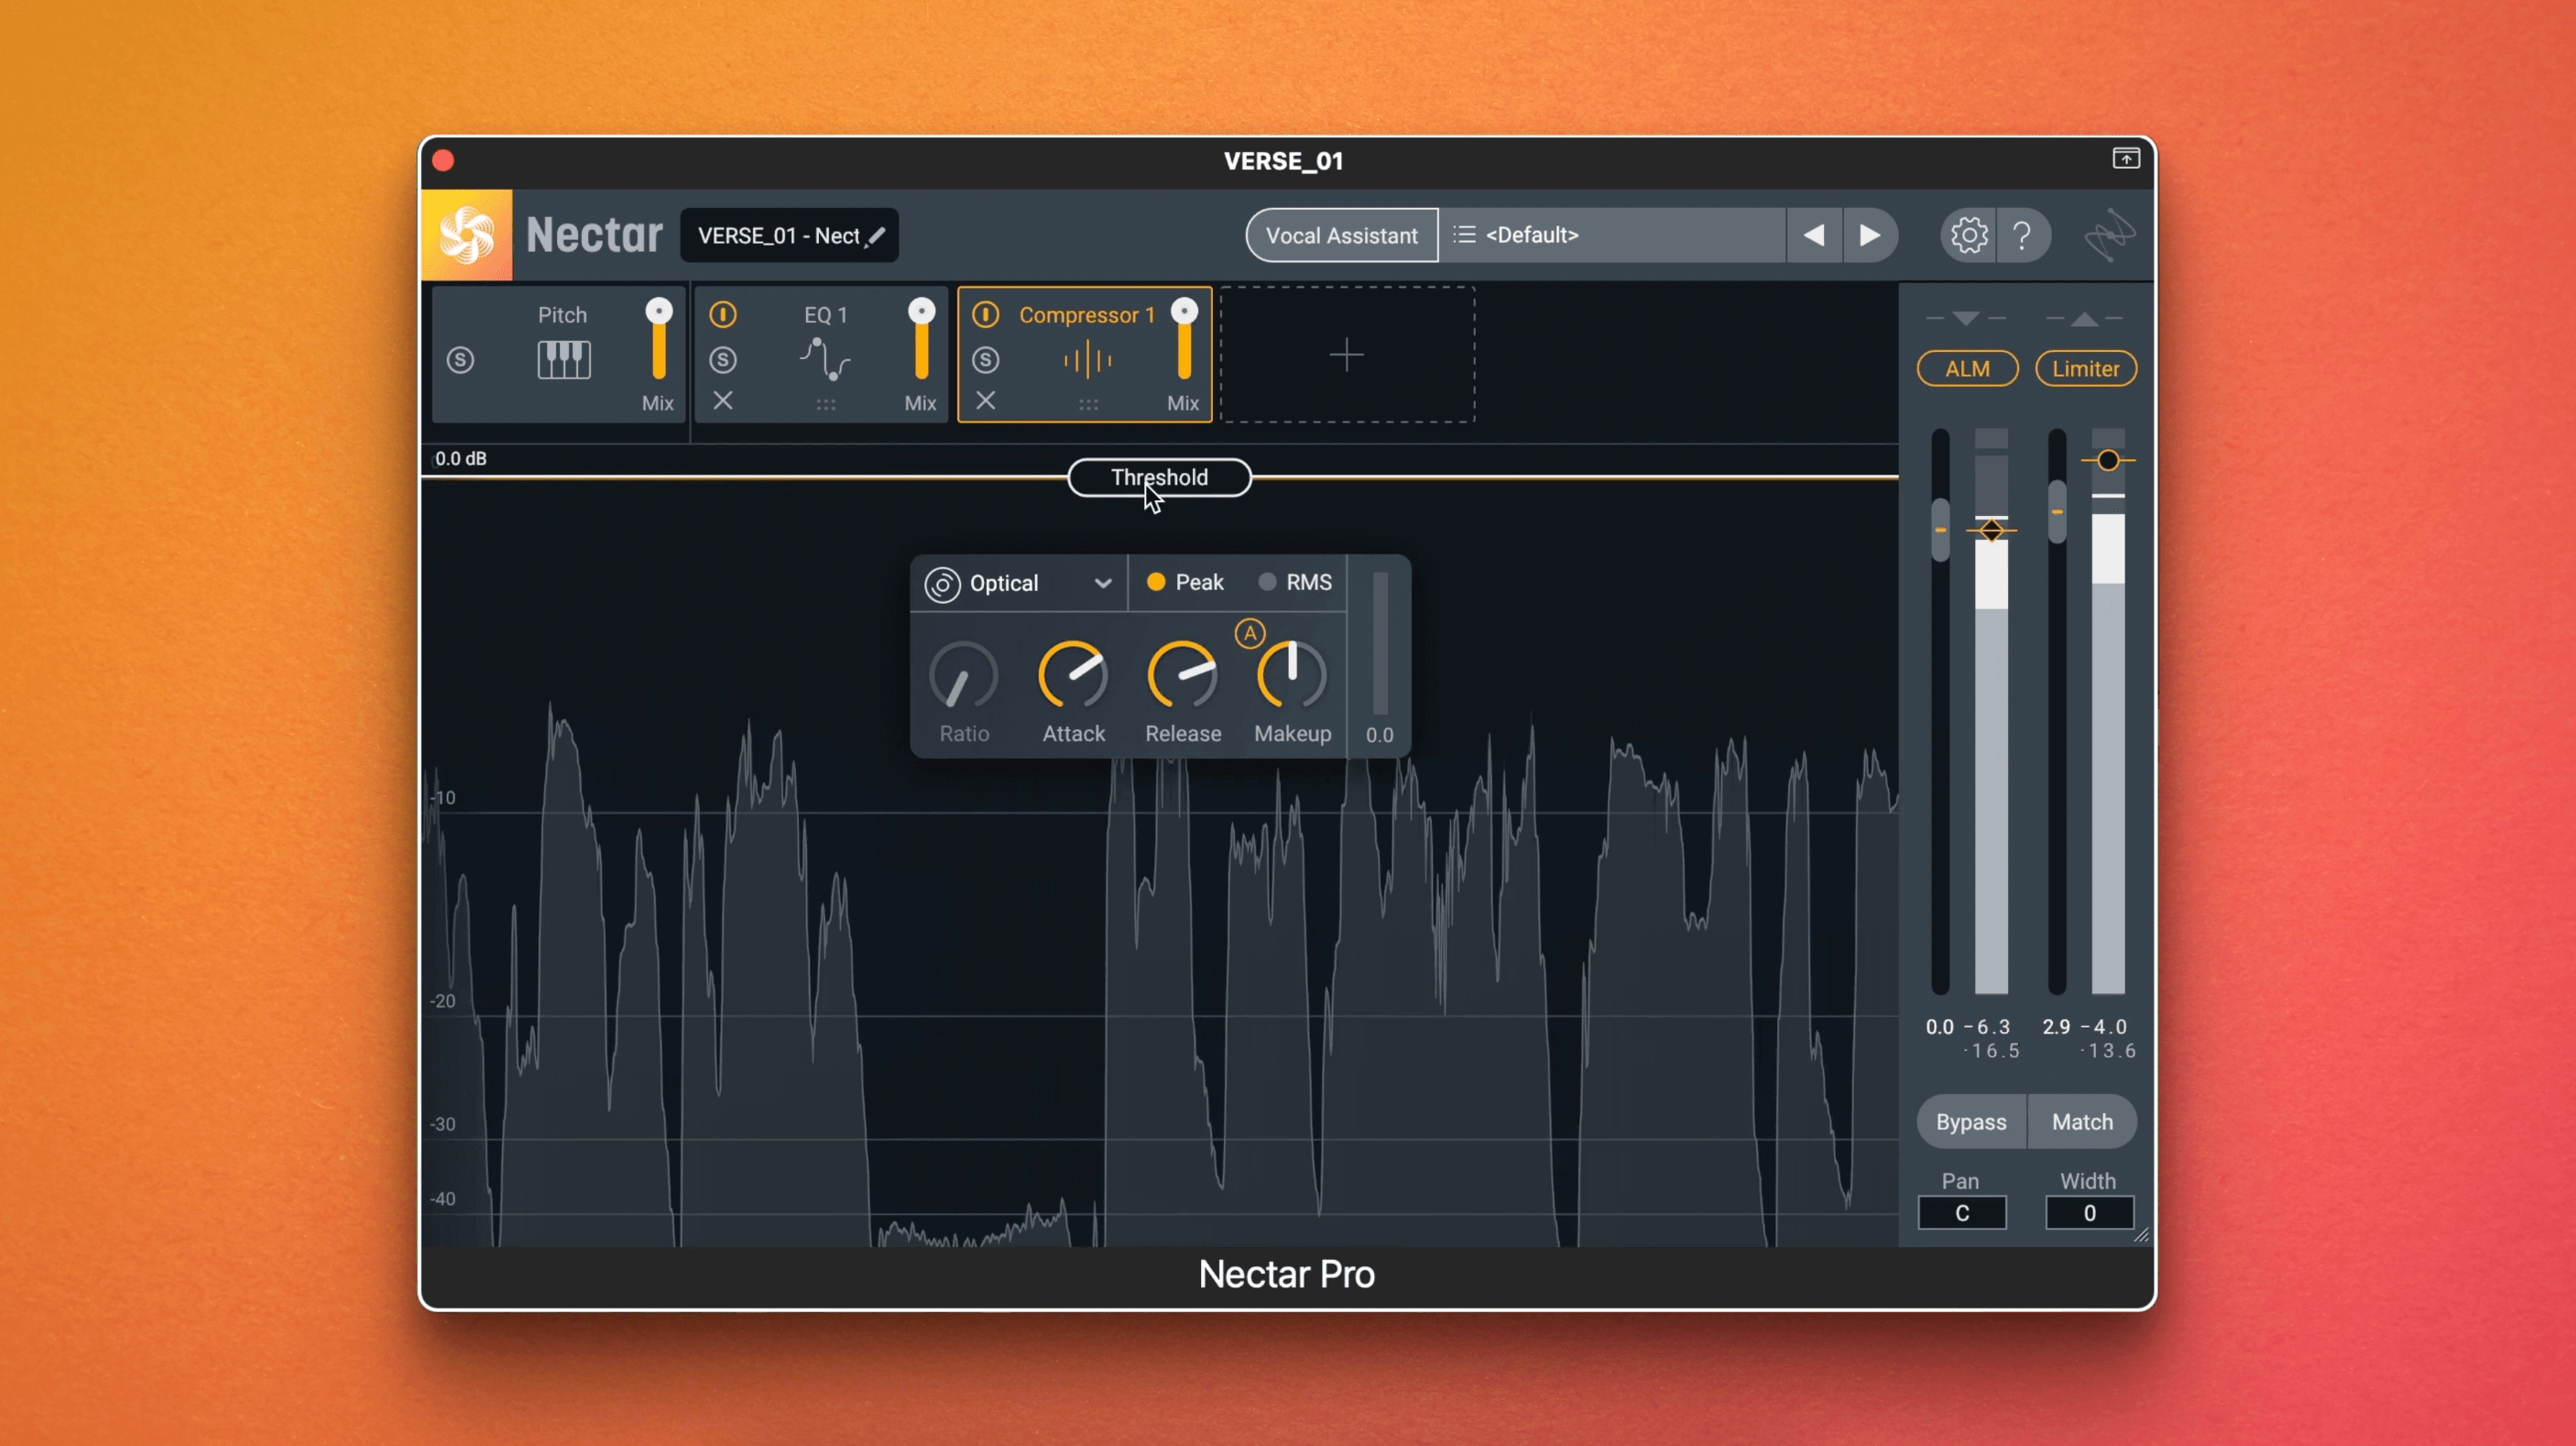Image resolution: width=2576 pixels, height=1446 pixels.
Task: Open Vocal Assistant
Action: coord(1341,236)
